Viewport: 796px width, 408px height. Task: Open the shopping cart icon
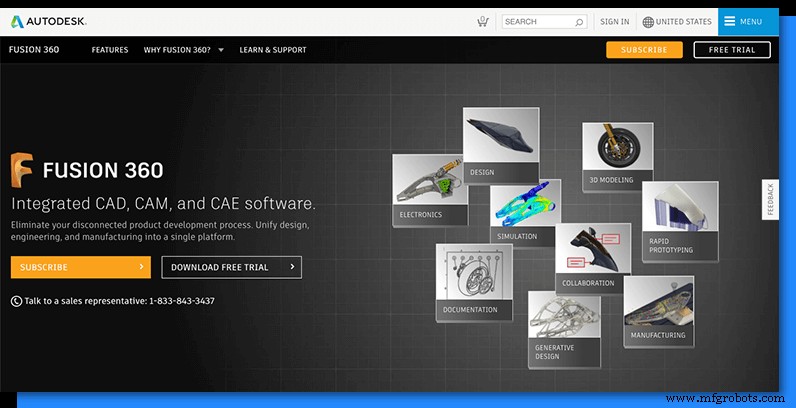click(483, 21)
